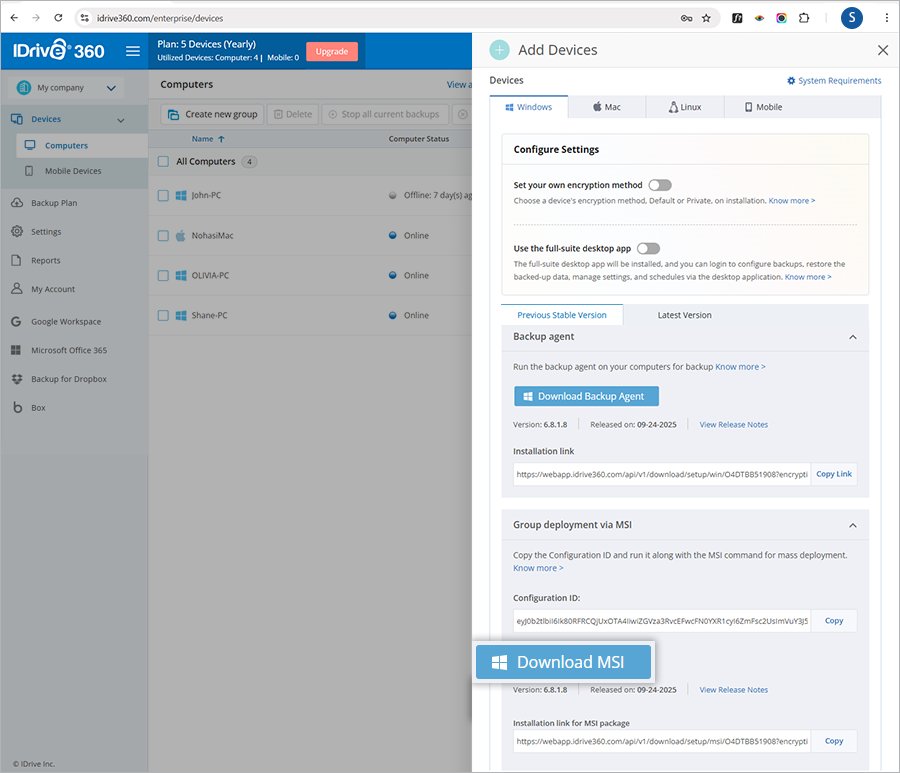Image resolution: width=900 pixels, height=773 pixels.
Task: Click the Windows icon beside John-PC
Action: pos(181,196)
